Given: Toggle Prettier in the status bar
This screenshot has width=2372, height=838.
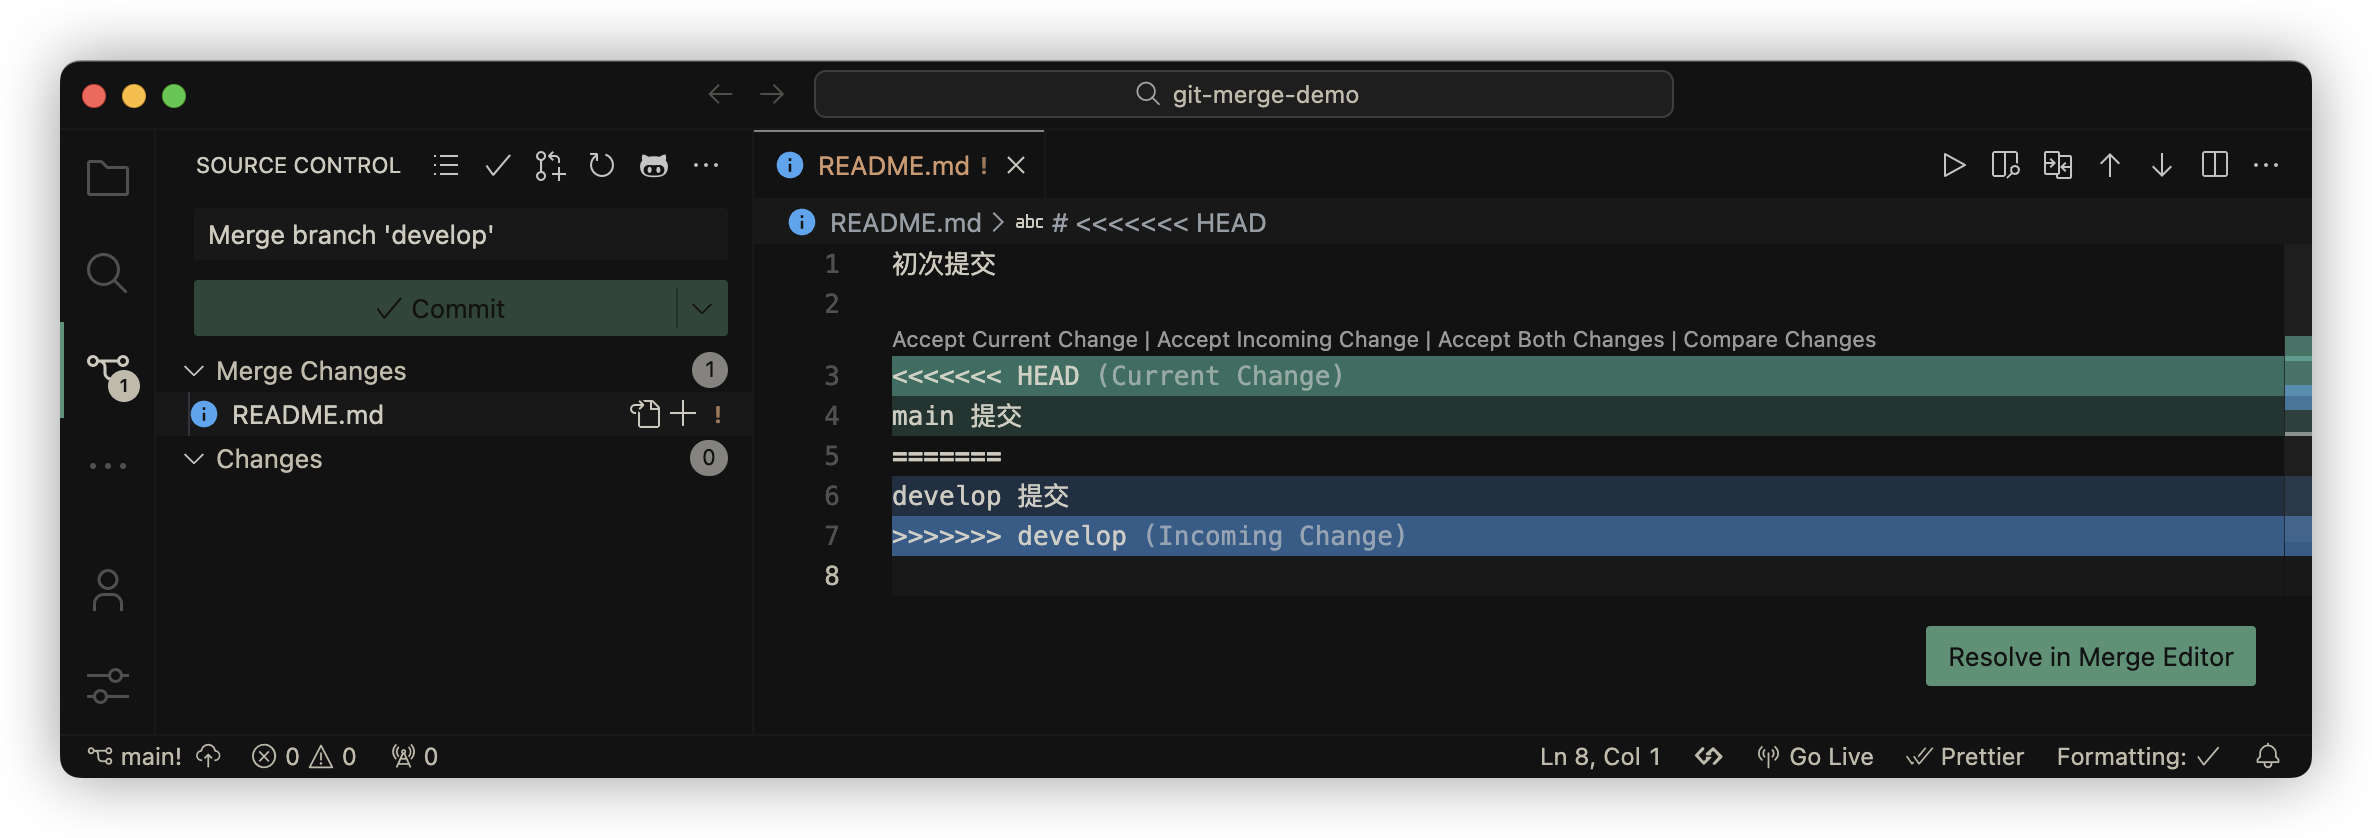Looking at the screenshot, I should [1965, 757].
